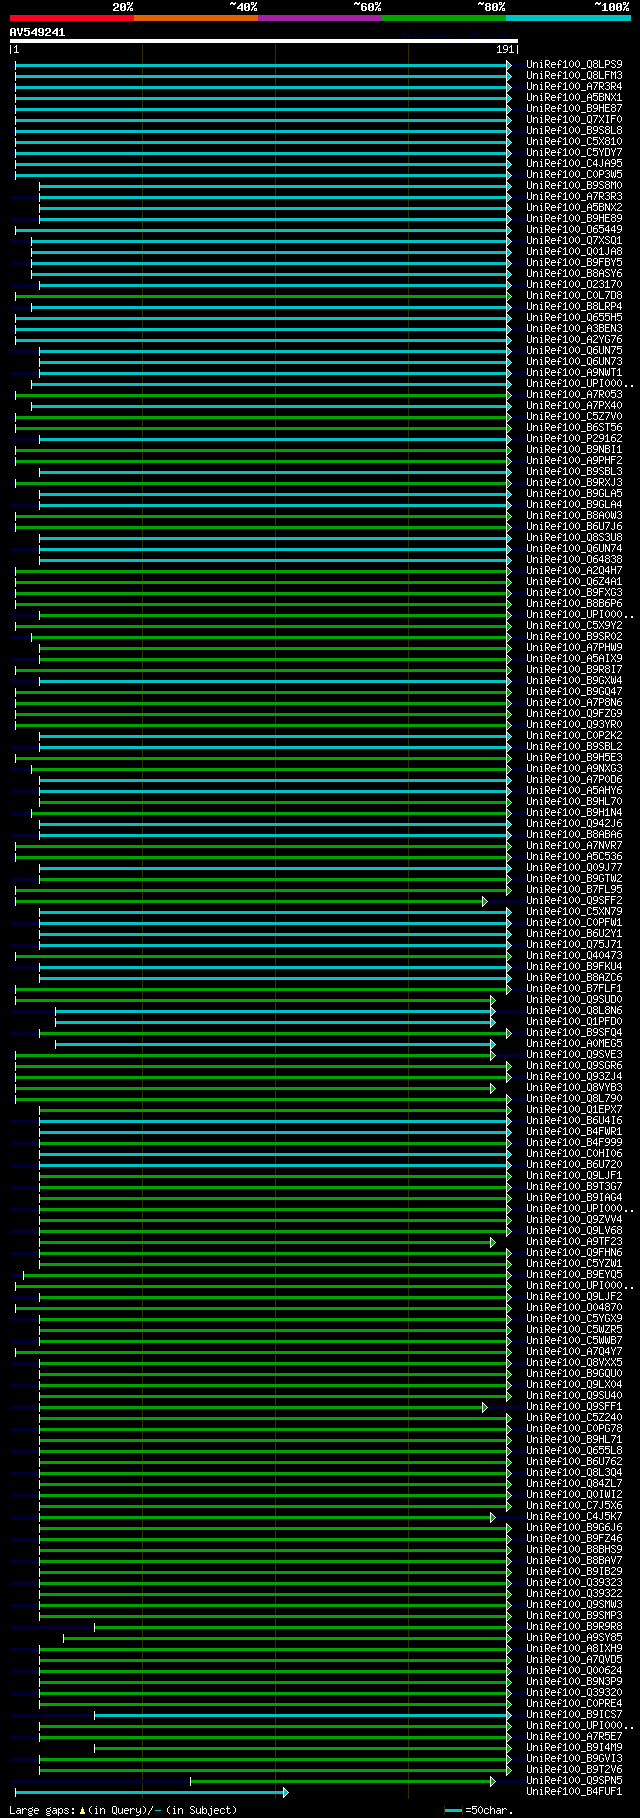Select UniRef100_Q6UN75 entry

(574, 351)
